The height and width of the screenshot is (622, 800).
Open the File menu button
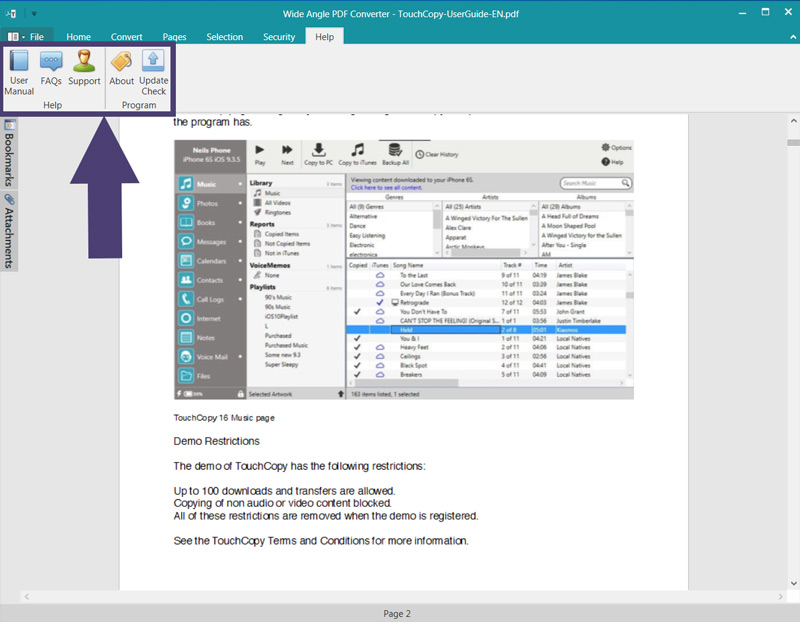26,37
